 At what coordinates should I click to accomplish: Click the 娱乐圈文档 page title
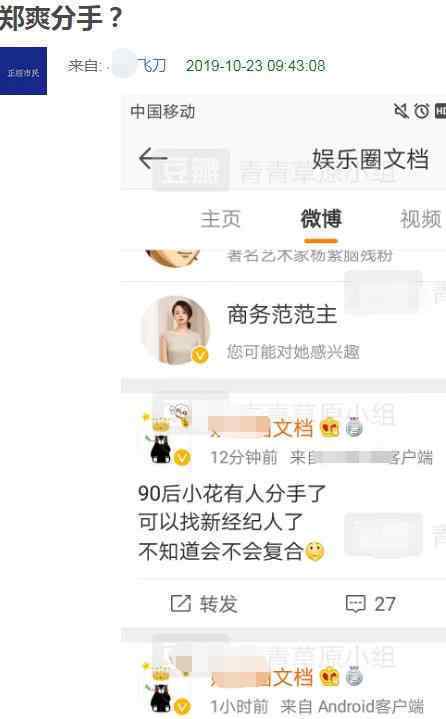point(370,159)
